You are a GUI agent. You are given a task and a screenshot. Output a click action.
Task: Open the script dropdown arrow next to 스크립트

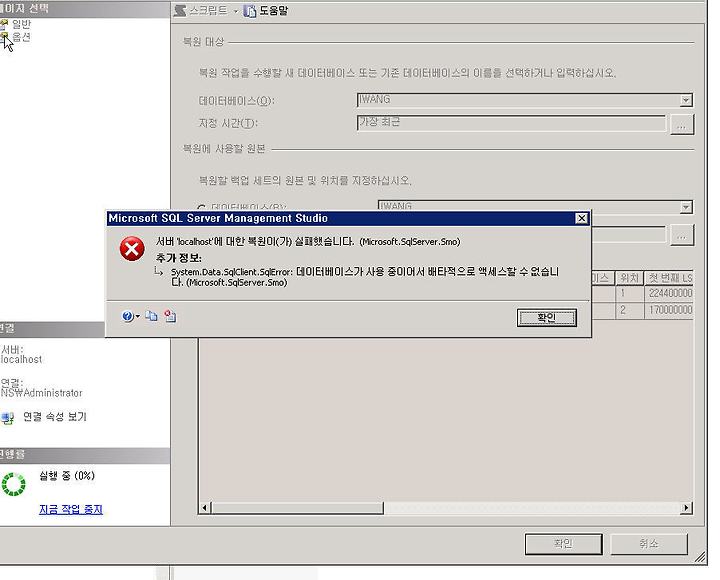(x=236, y=11)
